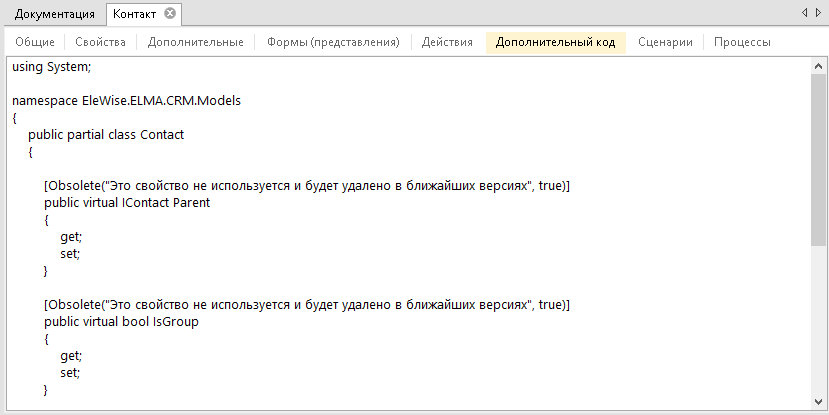Viewport: 829px width, 415px height.
Task: Click the empty scrollbar track below the thumb
Action: coord(818,320)
